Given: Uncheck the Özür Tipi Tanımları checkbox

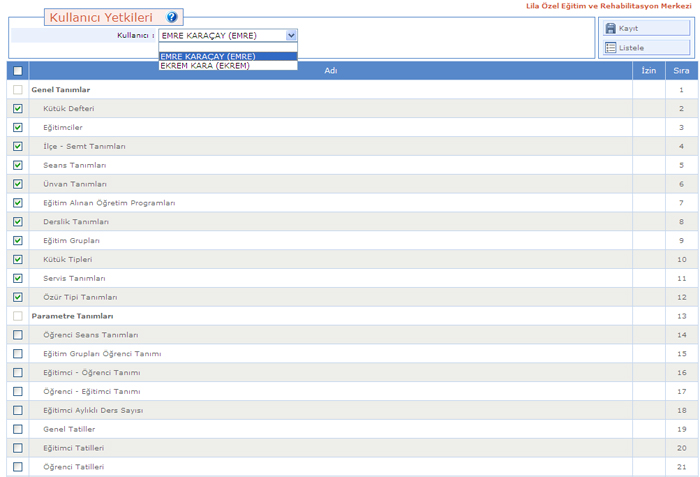Looking at the screenshot, I should pos(18,297).
